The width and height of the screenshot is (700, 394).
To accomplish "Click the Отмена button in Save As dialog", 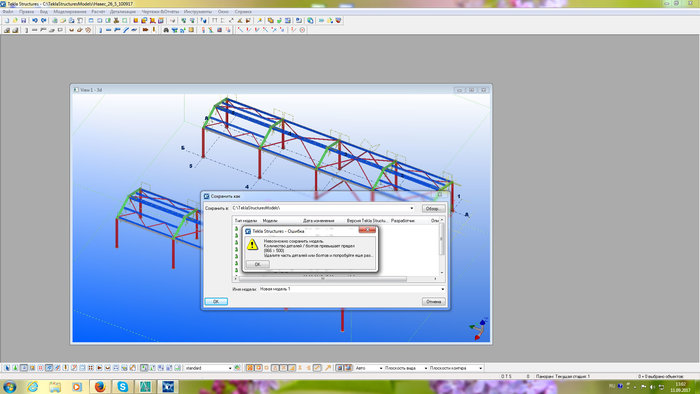I will pos(433,302).
